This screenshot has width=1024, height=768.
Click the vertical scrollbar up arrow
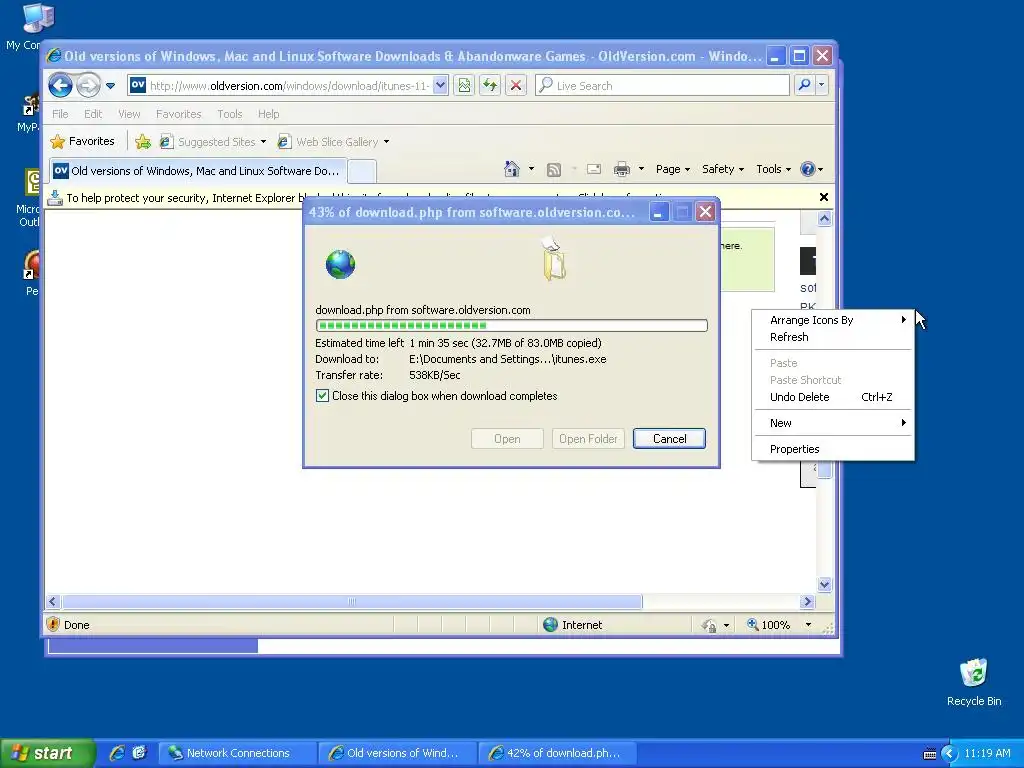(824, 219)
